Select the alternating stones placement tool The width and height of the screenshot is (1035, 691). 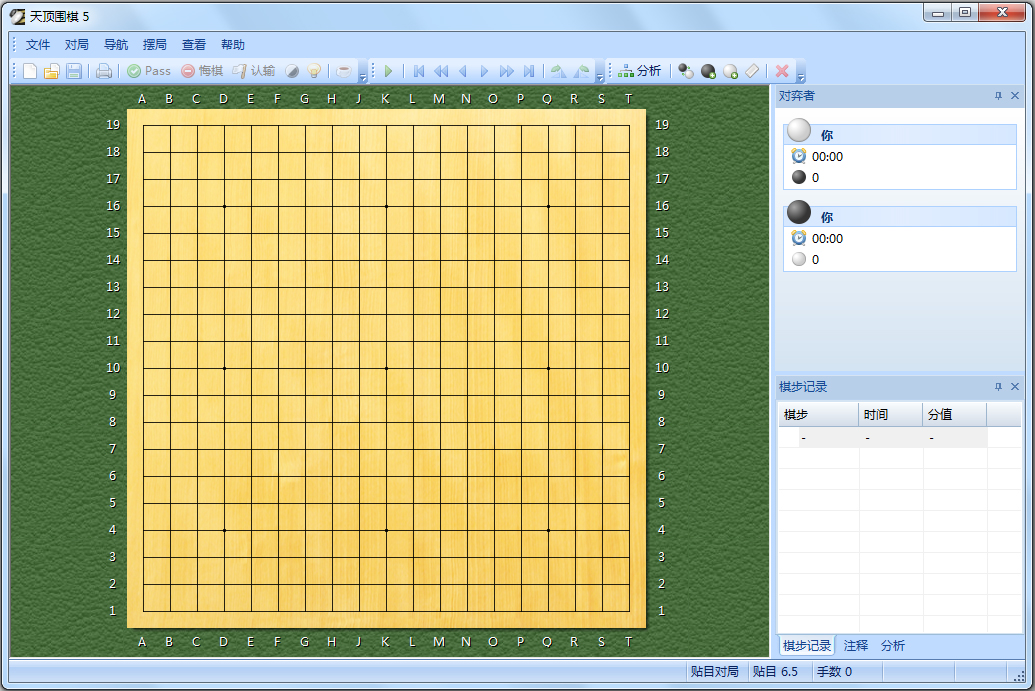[685, 71]
